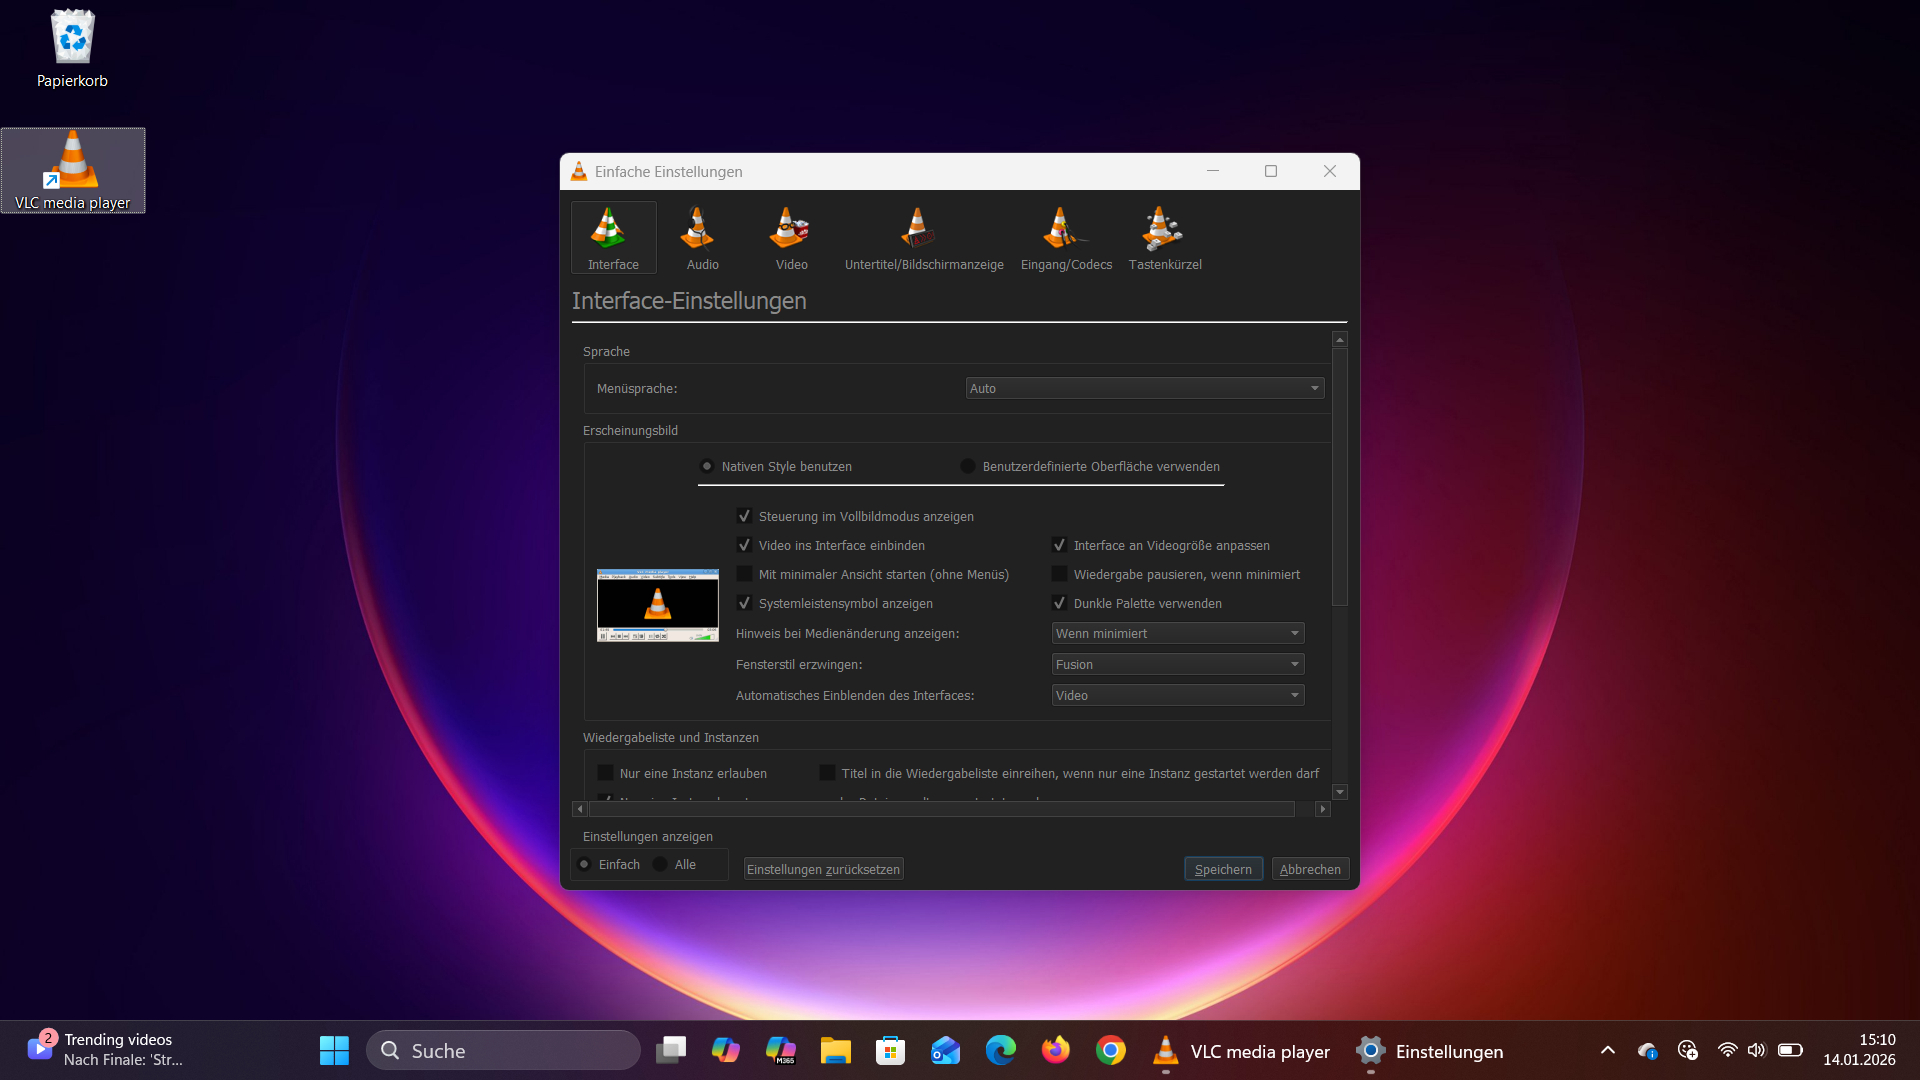Image resolution: width=1920 pixels, height=1080 pixels.
Task: Select the Interface settings category icon
Action: coord(612,237)
